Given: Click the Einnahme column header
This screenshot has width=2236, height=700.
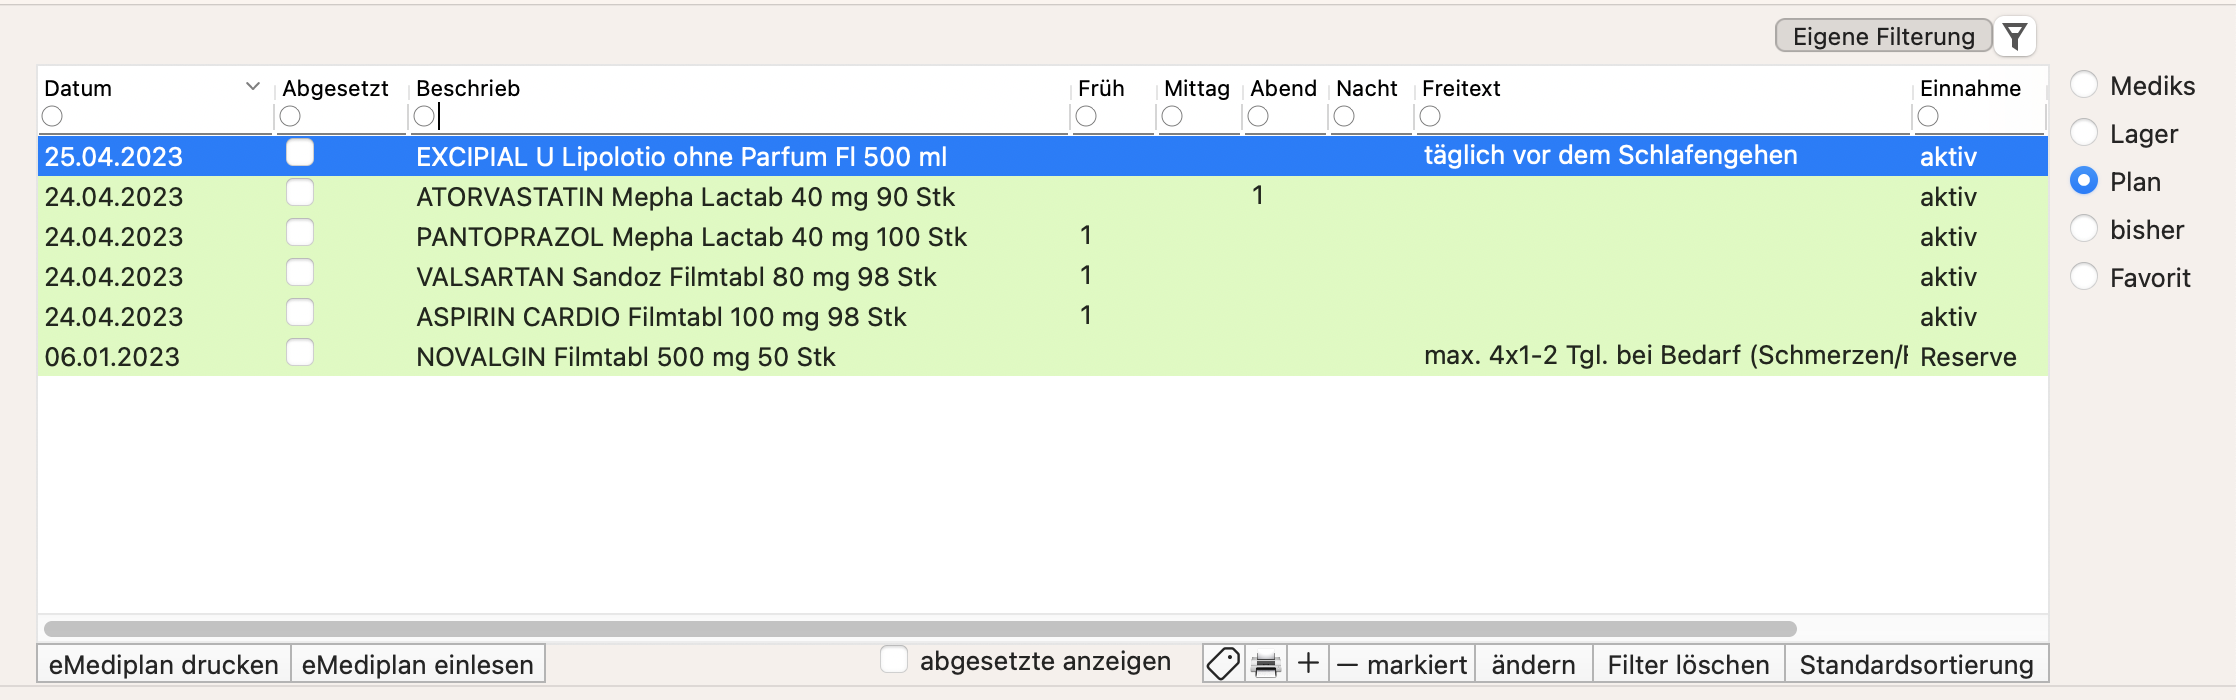Looking at the screenshot, I should (1970, 88).
